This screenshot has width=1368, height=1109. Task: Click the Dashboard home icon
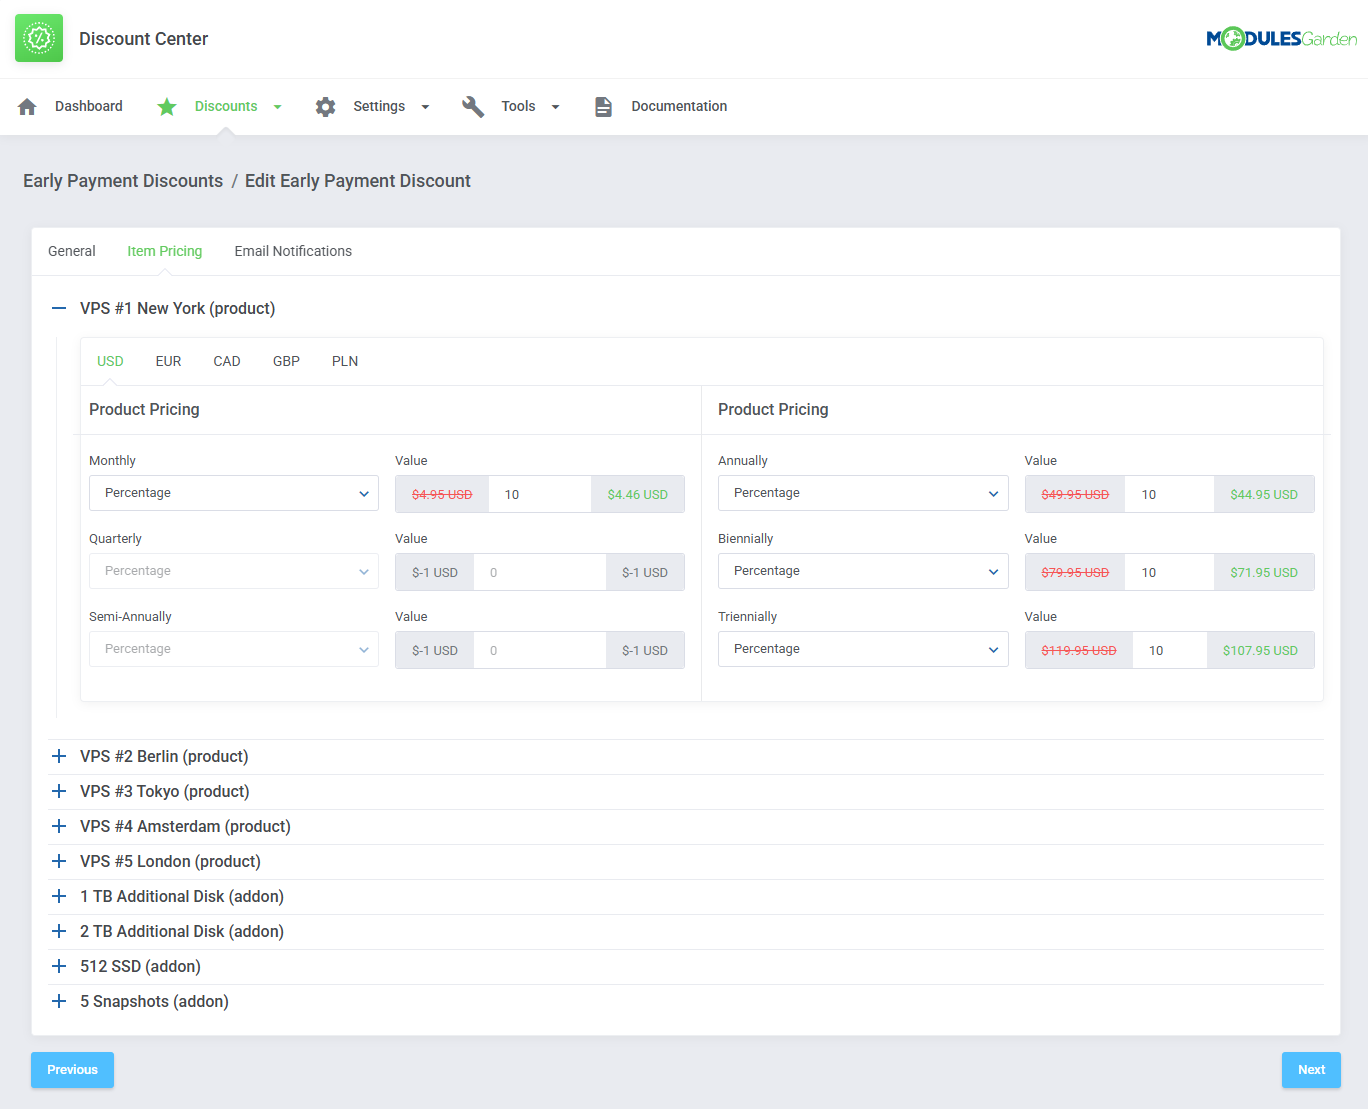point(27,106)
